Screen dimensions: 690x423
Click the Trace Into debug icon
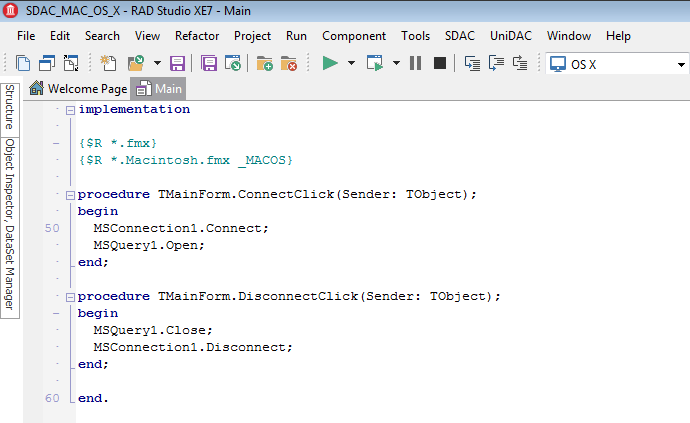pos(472,63)
